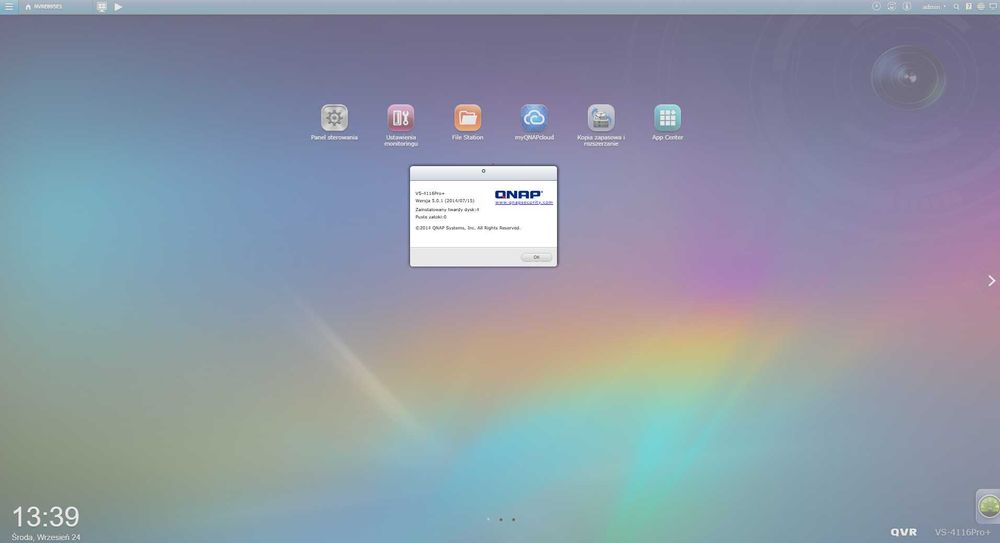Click the QVR logo text
Viewport: 1000px width, 543px height.
(x=904, y=532)
